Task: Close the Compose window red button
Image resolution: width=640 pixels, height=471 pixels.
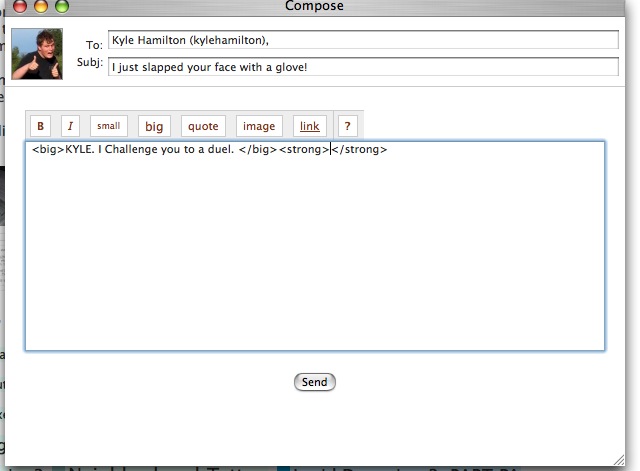Action: (20, 5)
